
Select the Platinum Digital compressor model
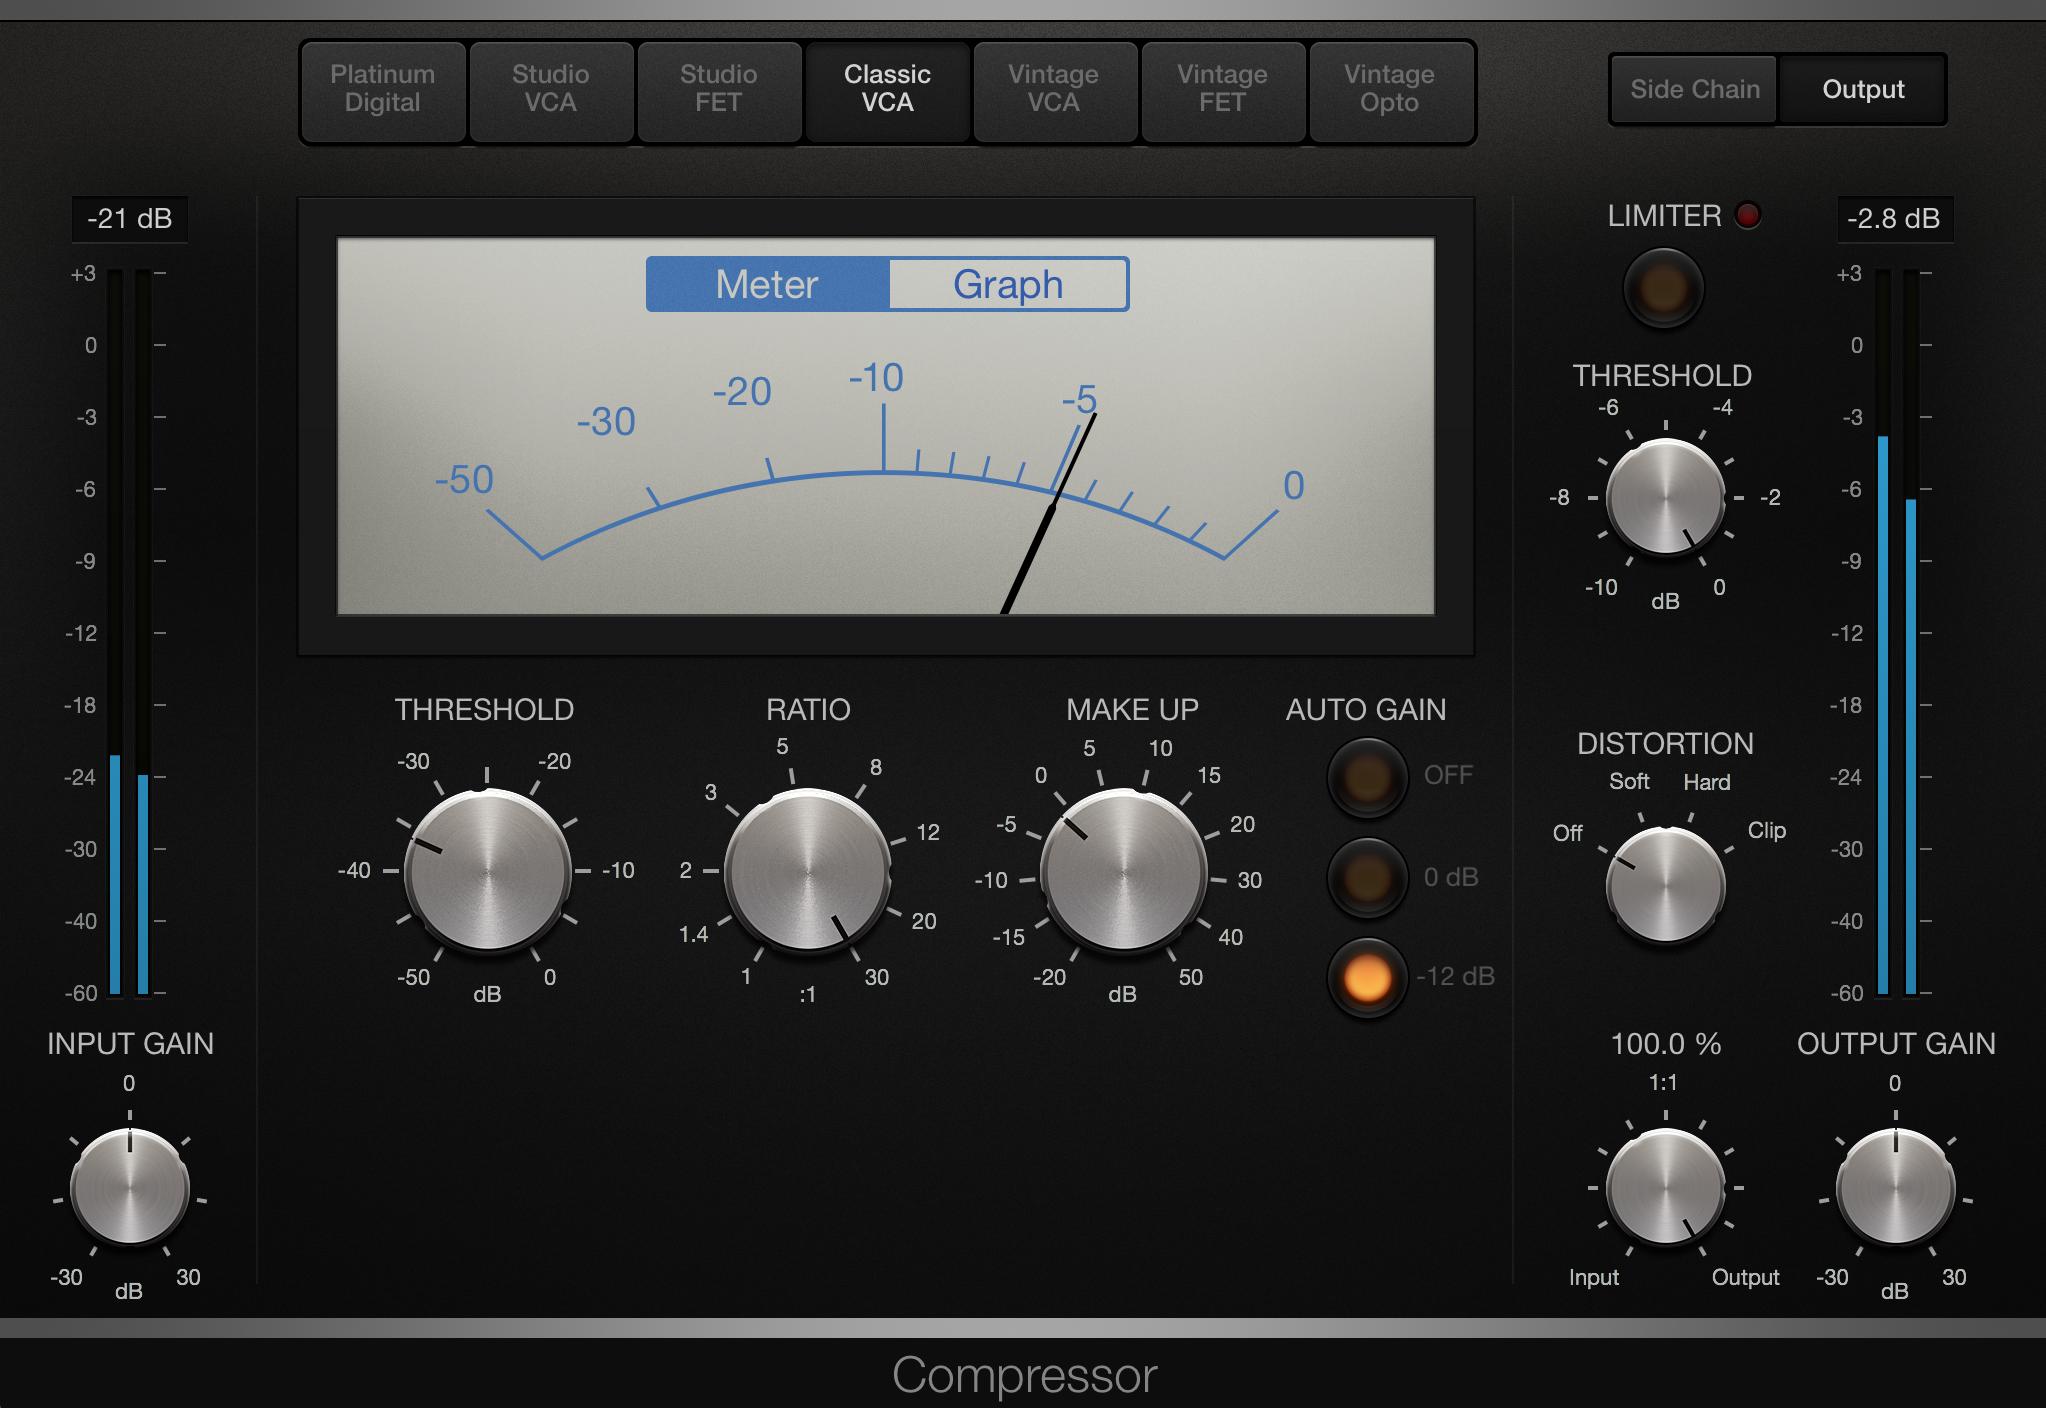pos(383,90)
